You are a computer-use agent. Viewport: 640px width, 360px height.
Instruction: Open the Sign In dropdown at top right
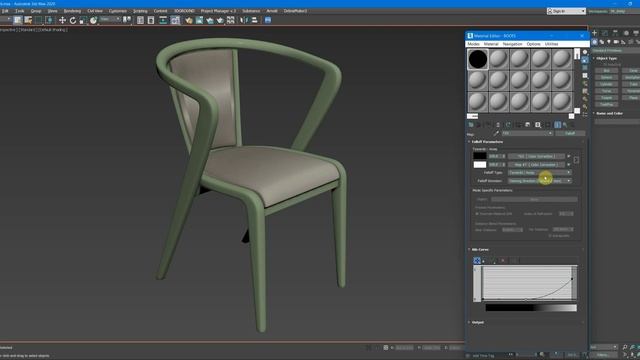[x=566, y=11]
